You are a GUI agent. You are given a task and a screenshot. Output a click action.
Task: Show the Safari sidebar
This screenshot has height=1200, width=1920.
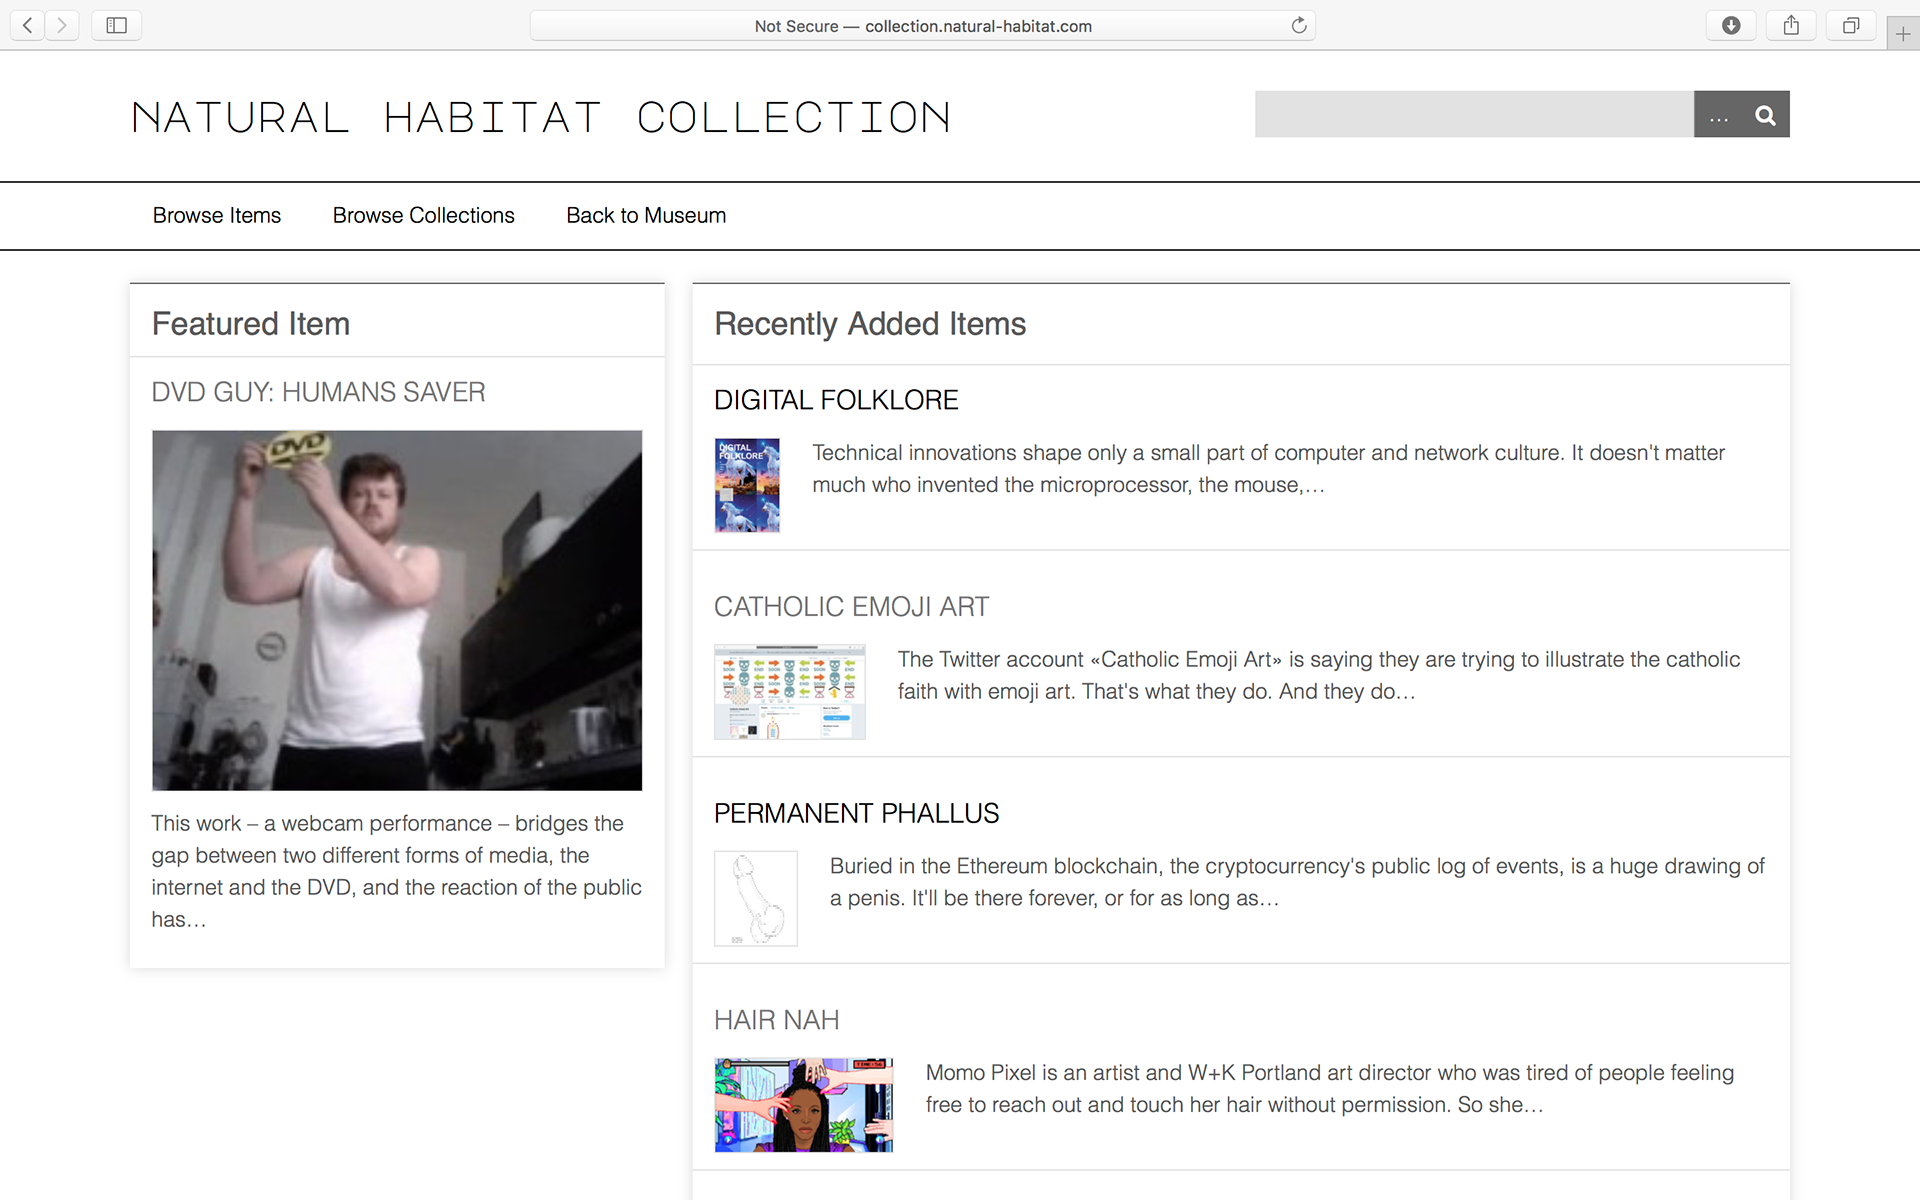click(x=116, y=25)
